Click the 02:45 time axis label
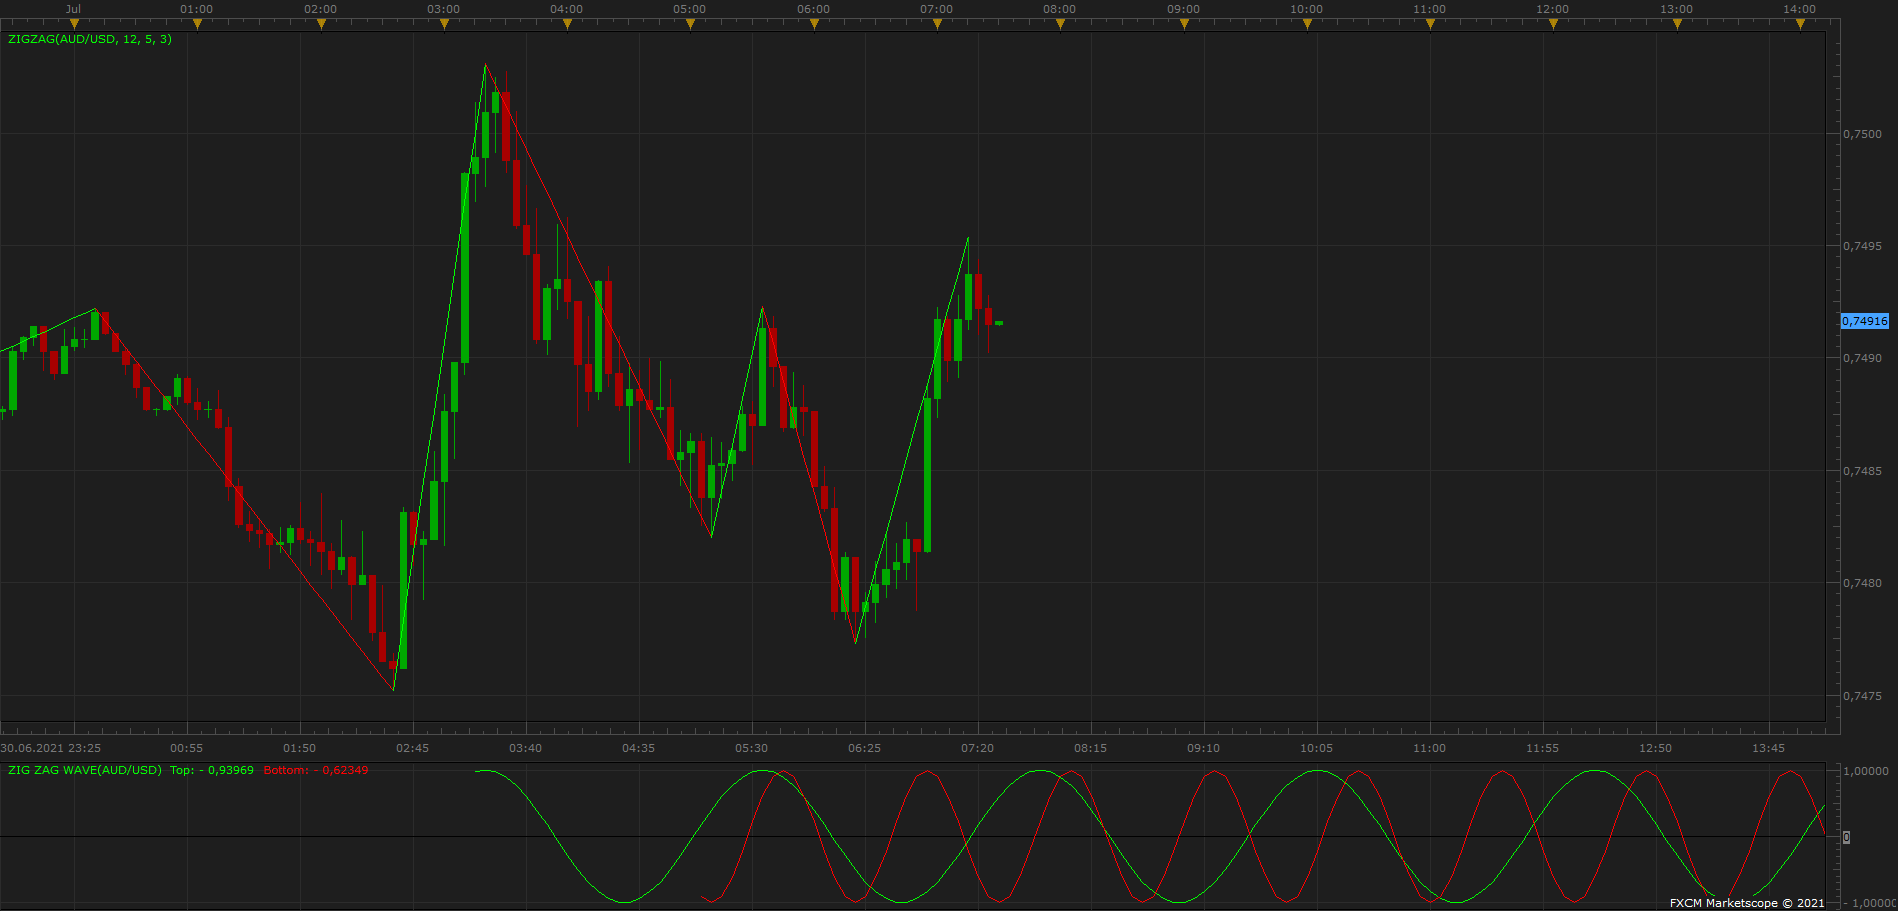 pos(412,748)
